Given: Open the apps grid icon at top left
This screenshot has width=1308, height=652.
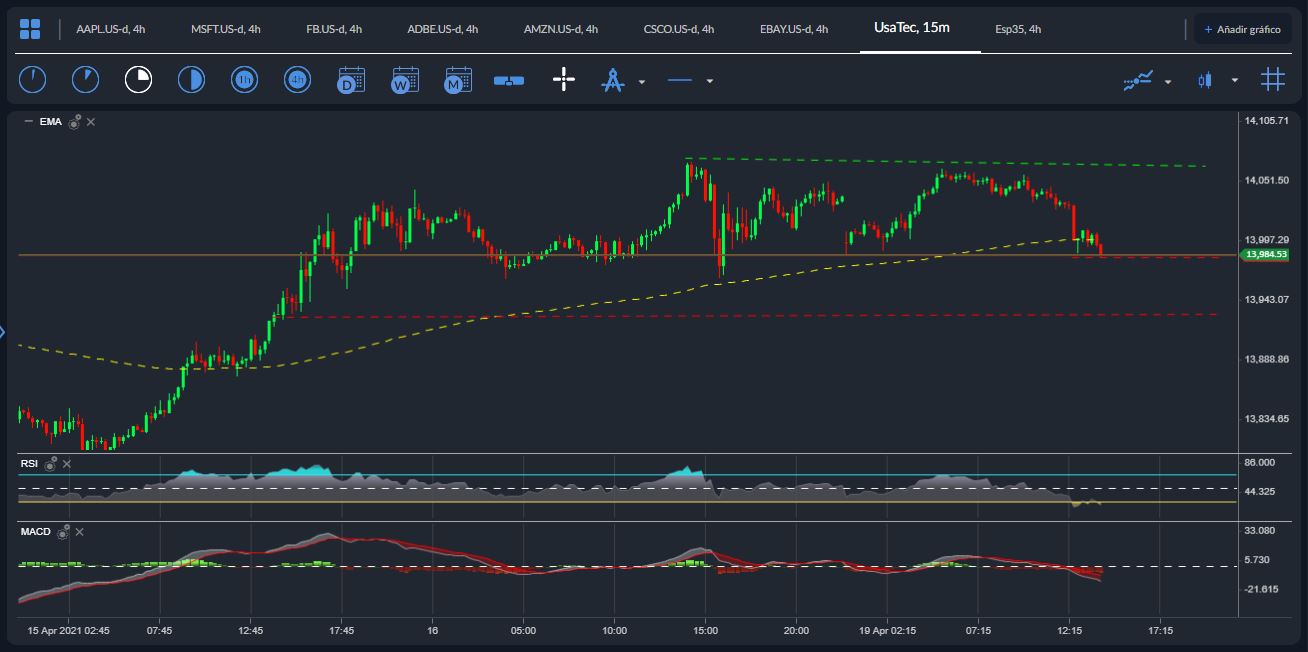Looking at the screenshot, I should click(x=30, y=28).
